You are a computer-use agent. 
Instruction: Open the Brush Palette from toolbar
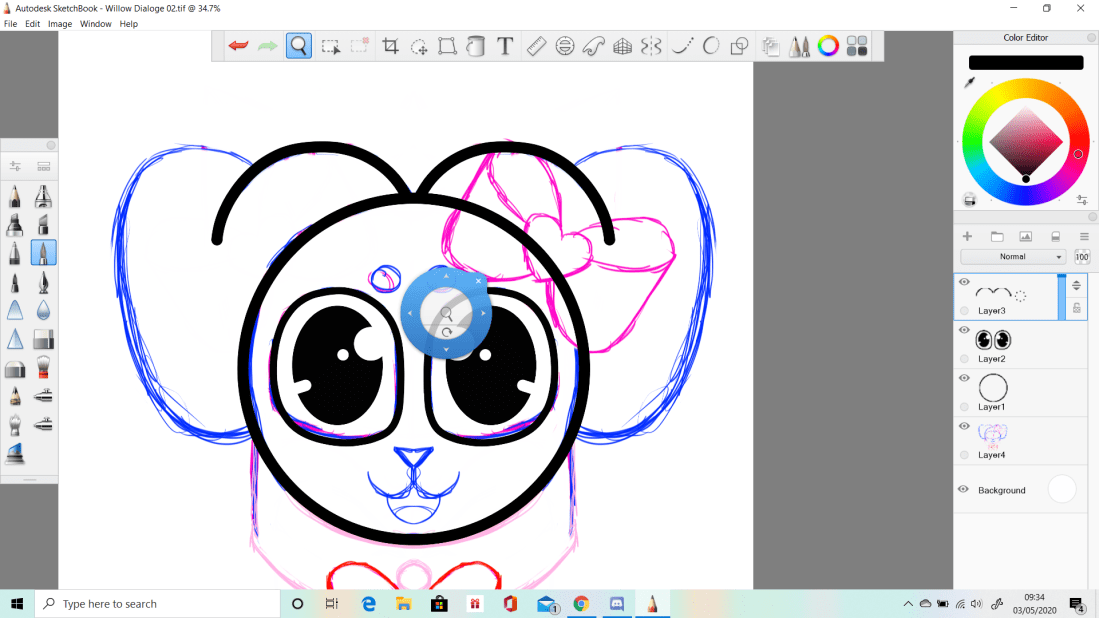coord(799,46)
